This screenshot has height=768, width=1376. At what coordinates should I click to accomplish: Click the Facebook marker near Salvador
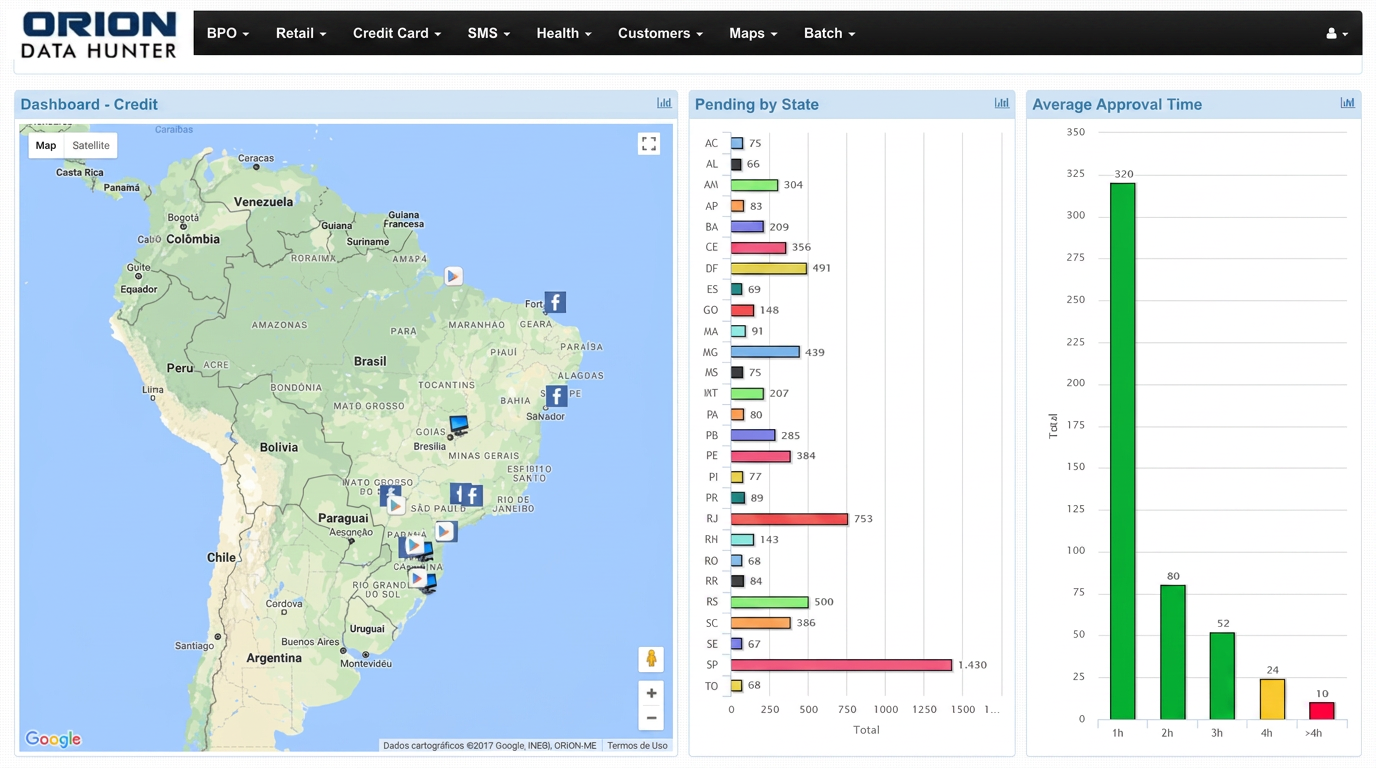point(556,397)
